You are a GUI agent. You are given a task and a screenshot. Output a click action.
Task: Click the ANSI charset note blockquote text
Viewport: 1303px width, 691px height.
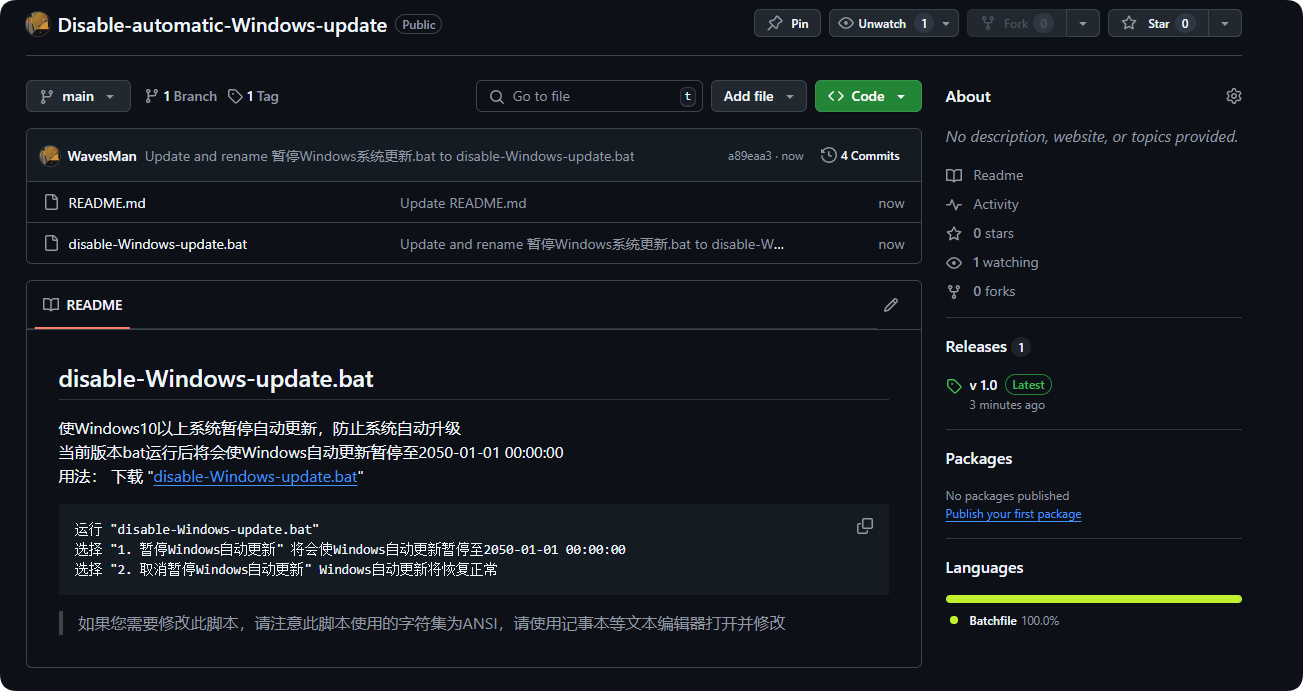click(x=432, y=623)
